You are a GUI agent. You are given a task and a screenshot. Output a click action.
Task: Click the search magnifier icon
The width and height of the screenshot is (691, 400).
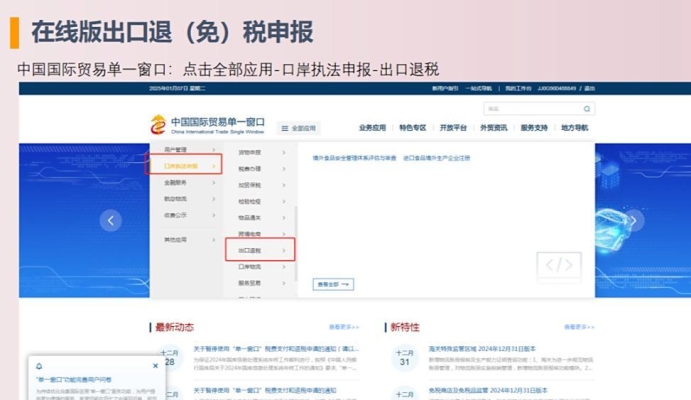pos(587,108)
